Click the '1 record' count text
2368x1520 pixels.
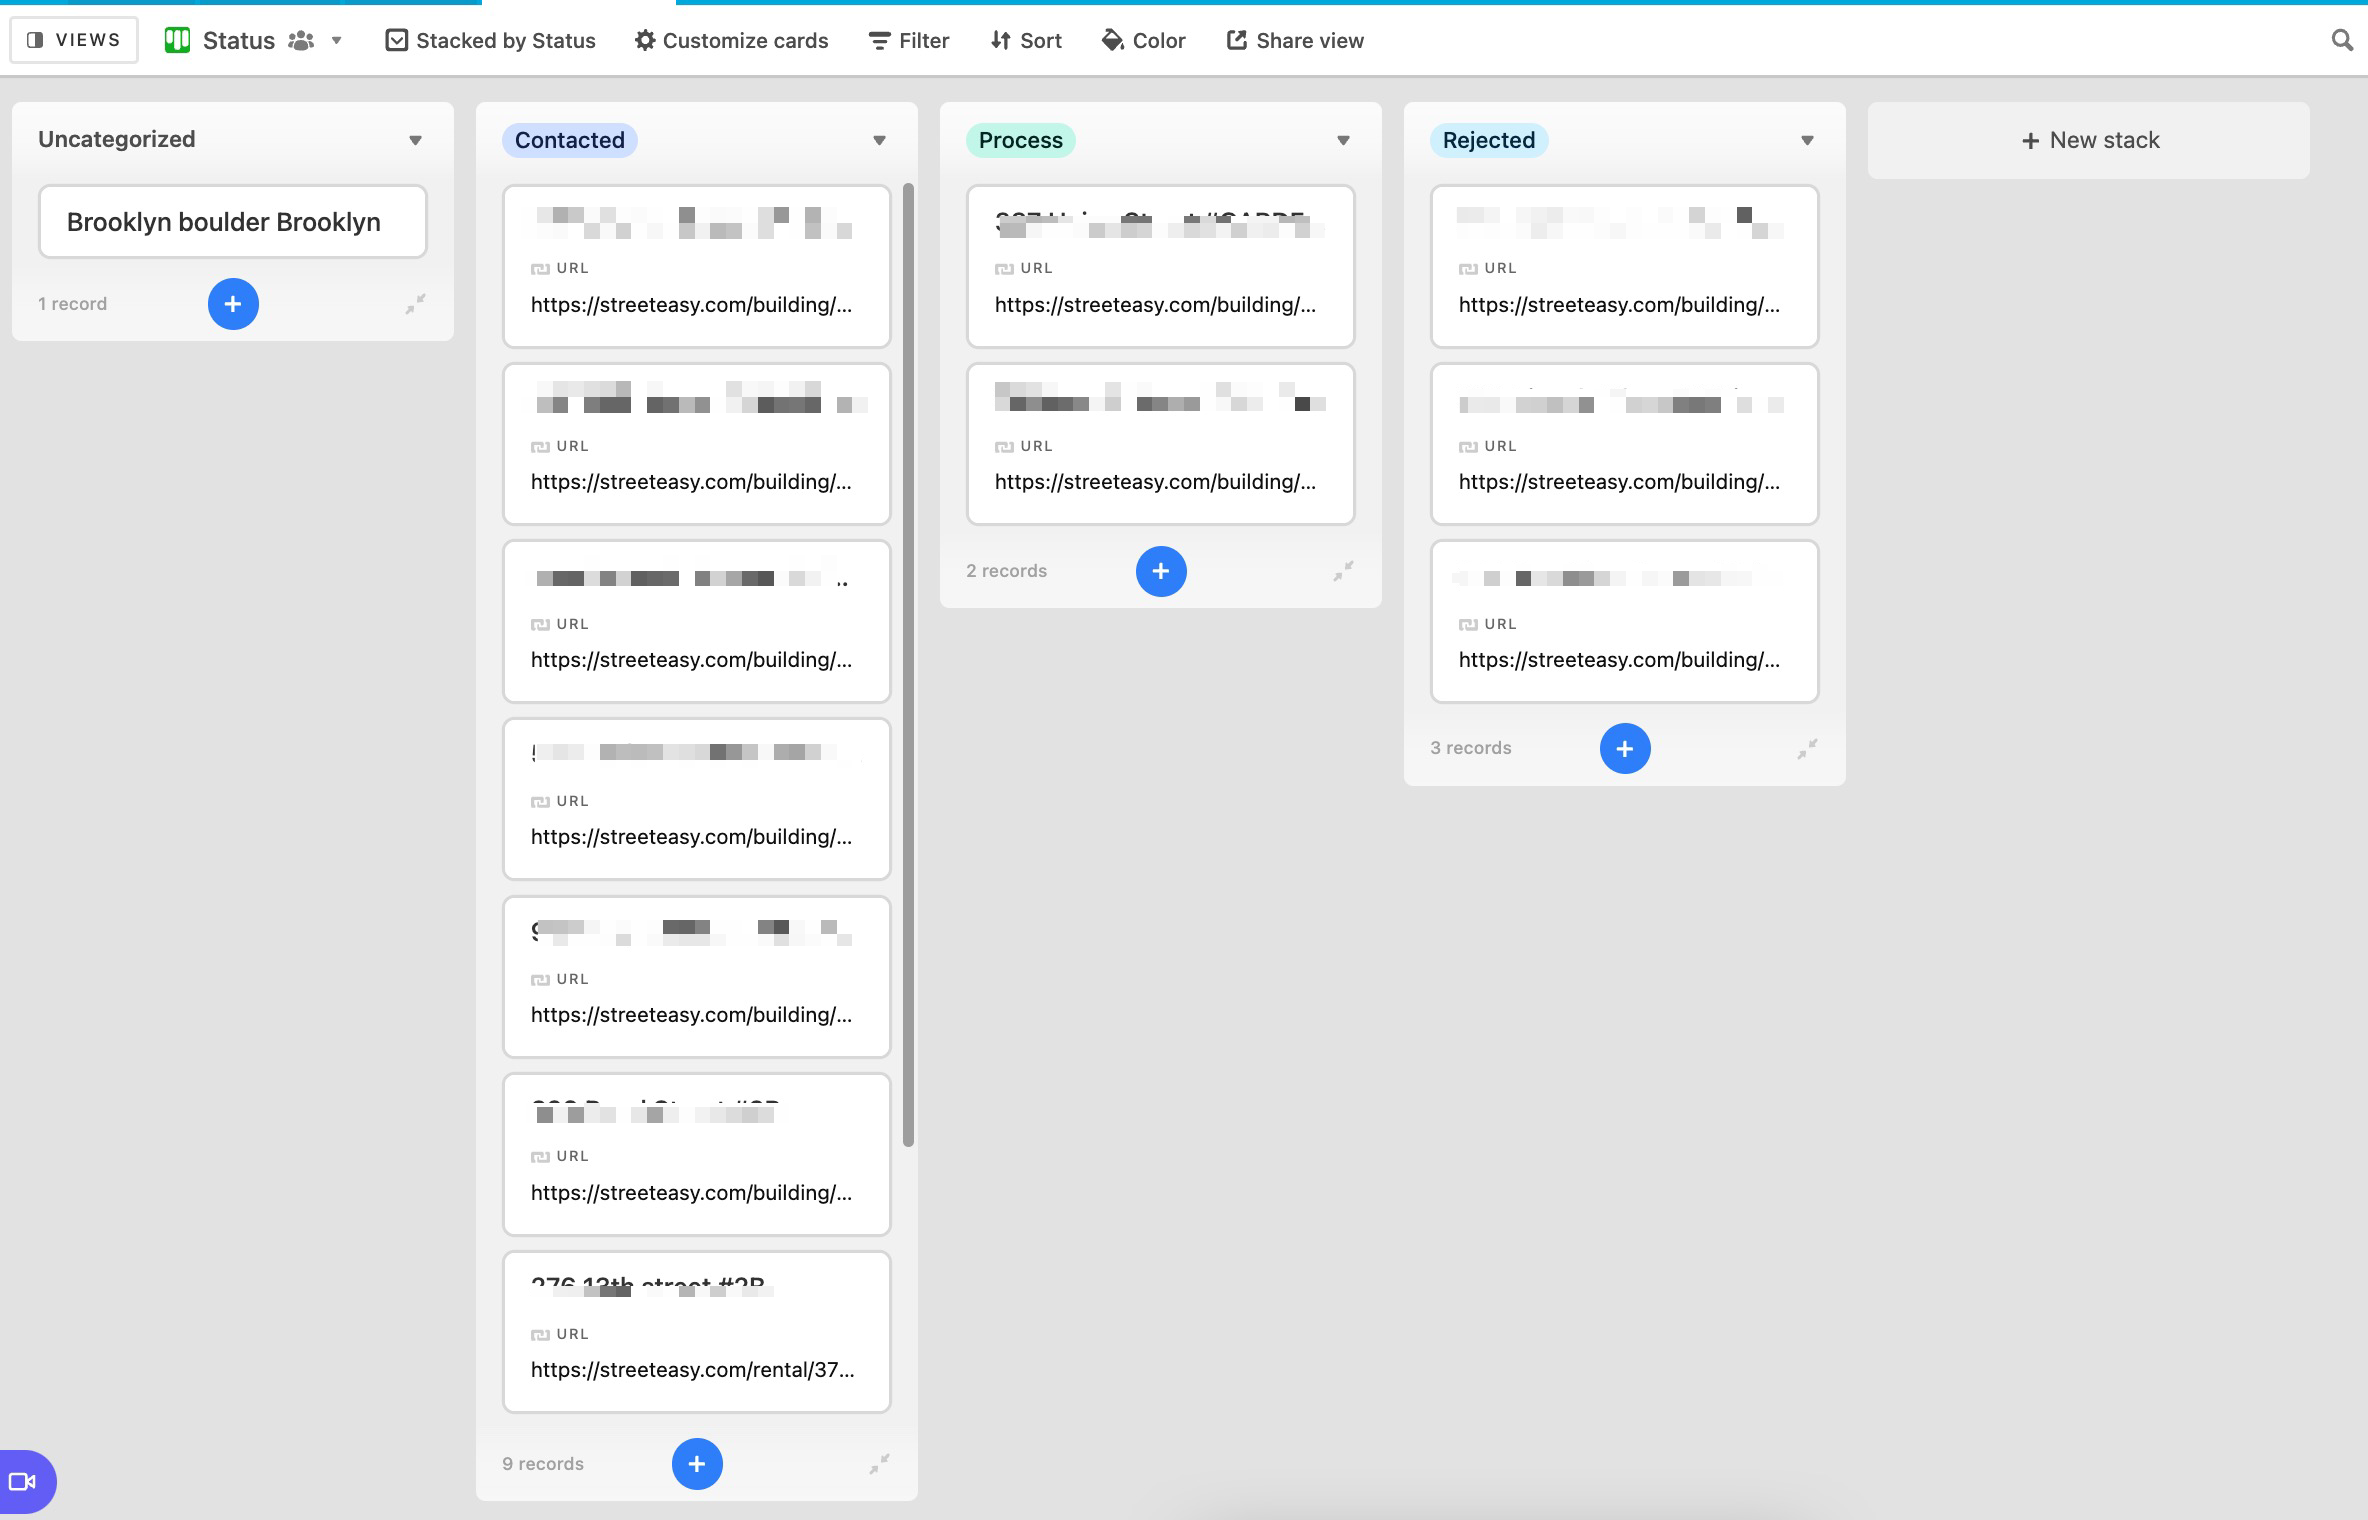72,304
